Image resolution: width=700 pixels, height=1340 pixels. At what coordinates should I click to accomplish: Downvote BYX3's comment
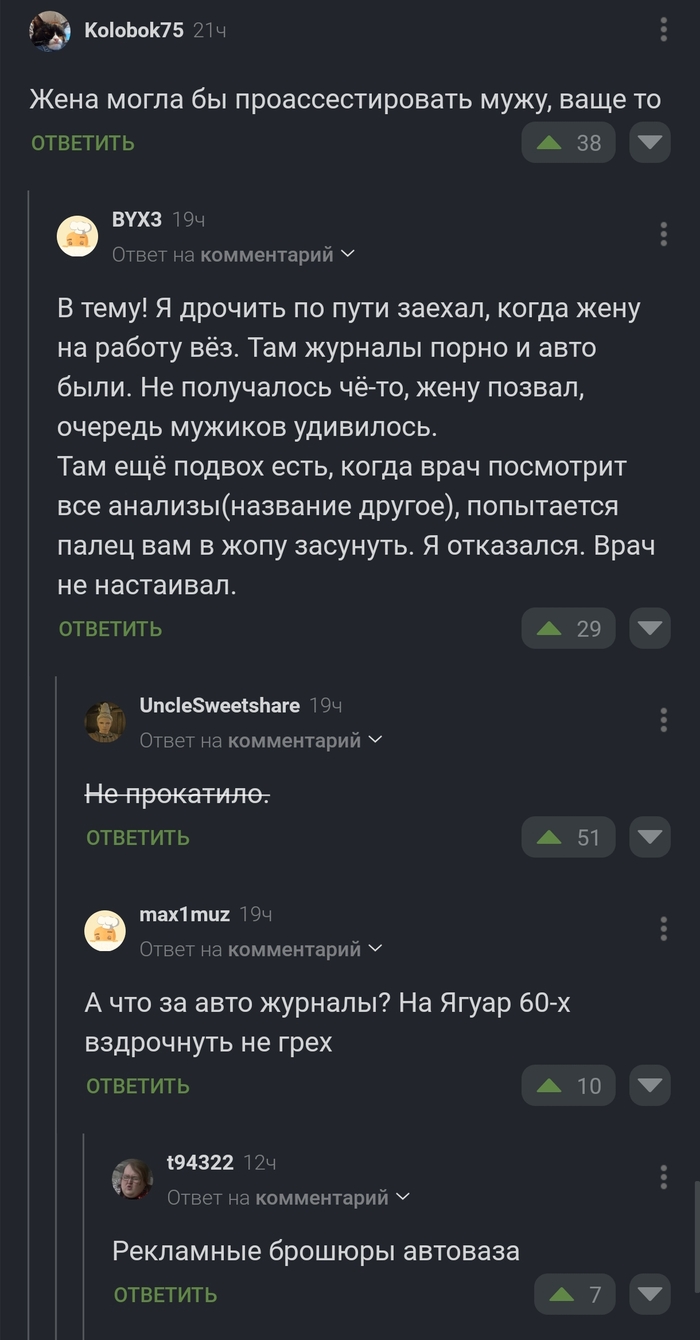(x=650, y=629)
